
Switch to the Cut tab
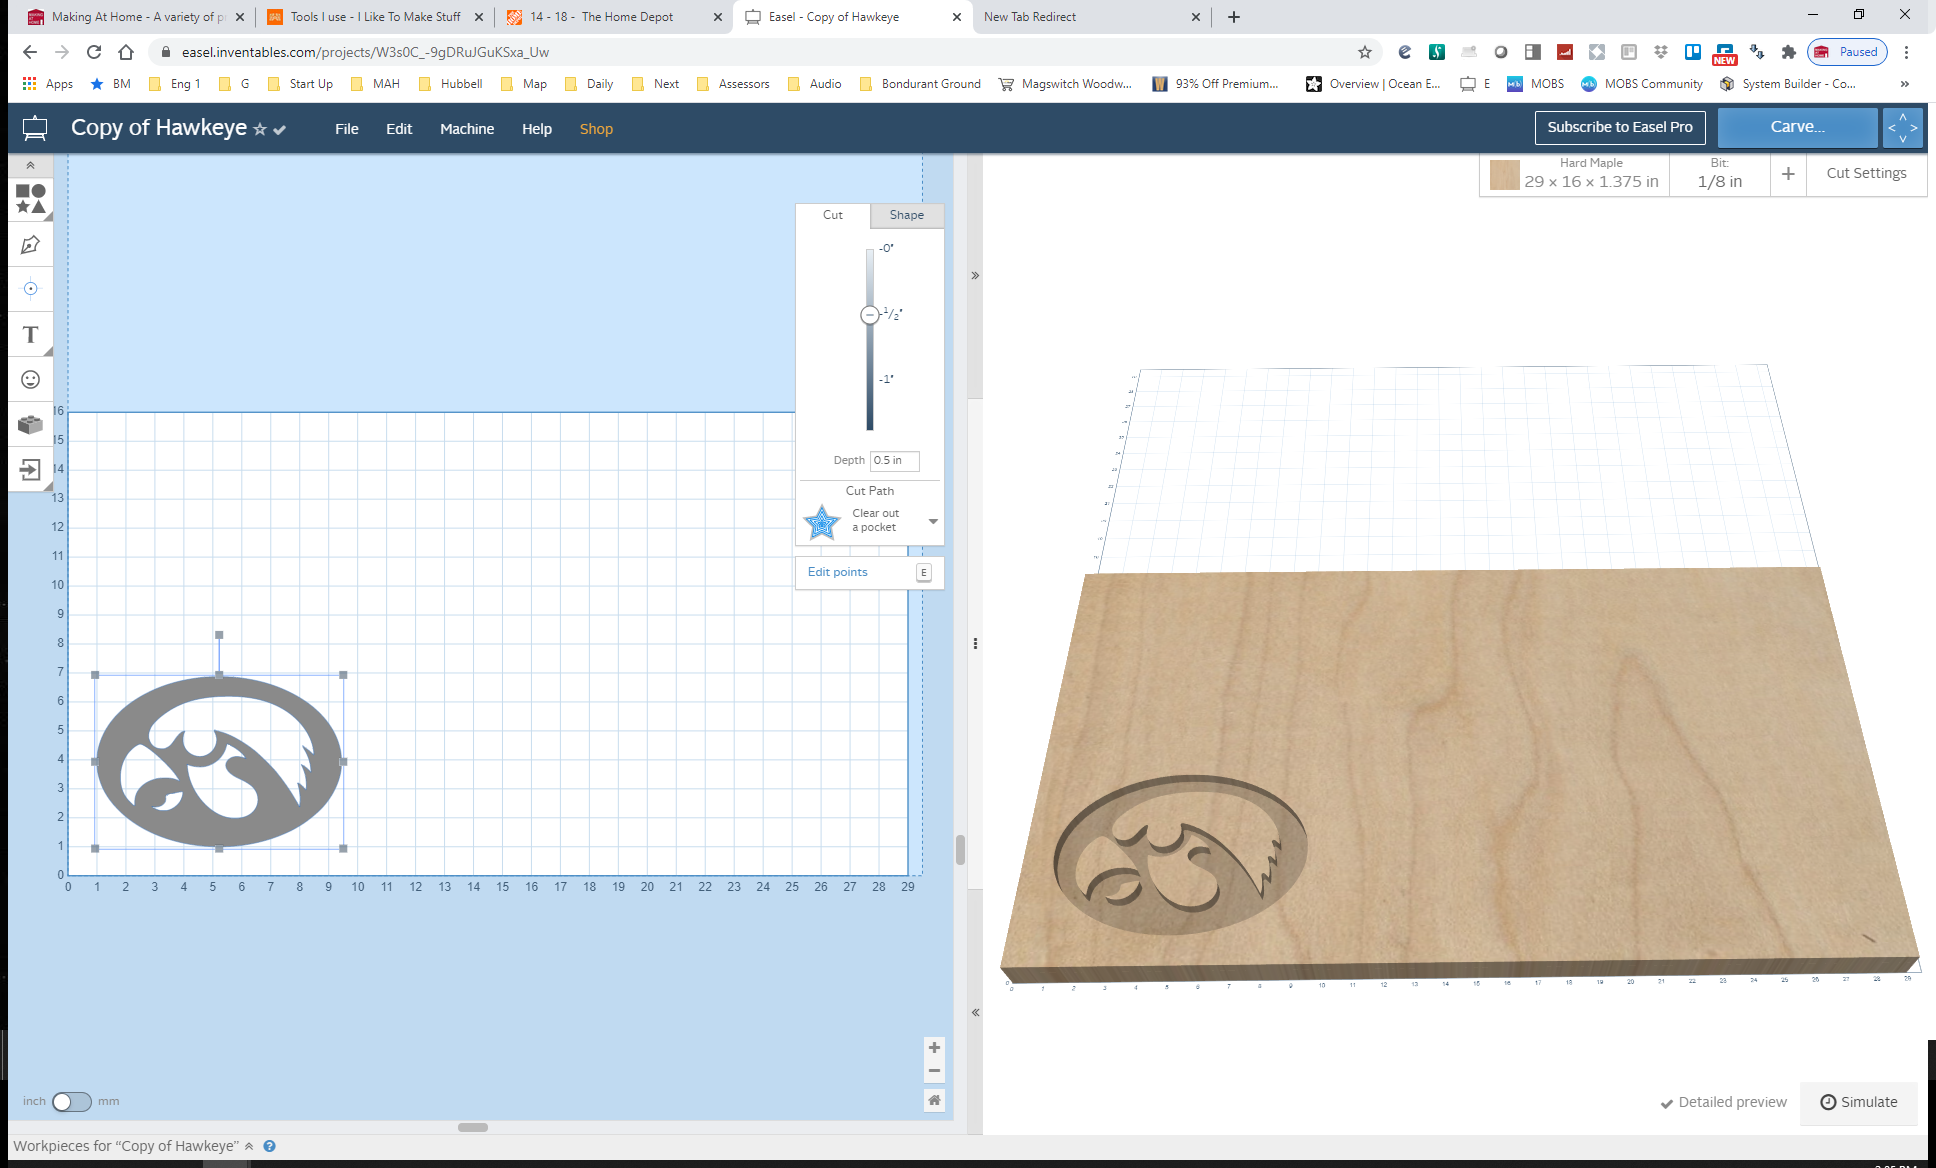(831, 214)
